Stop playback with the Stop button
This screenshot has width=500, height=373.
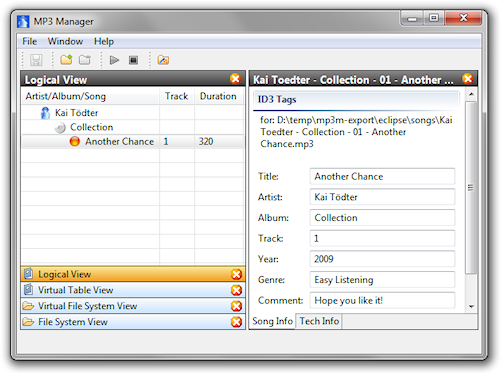pyautogui.click(x=133, y=60)
